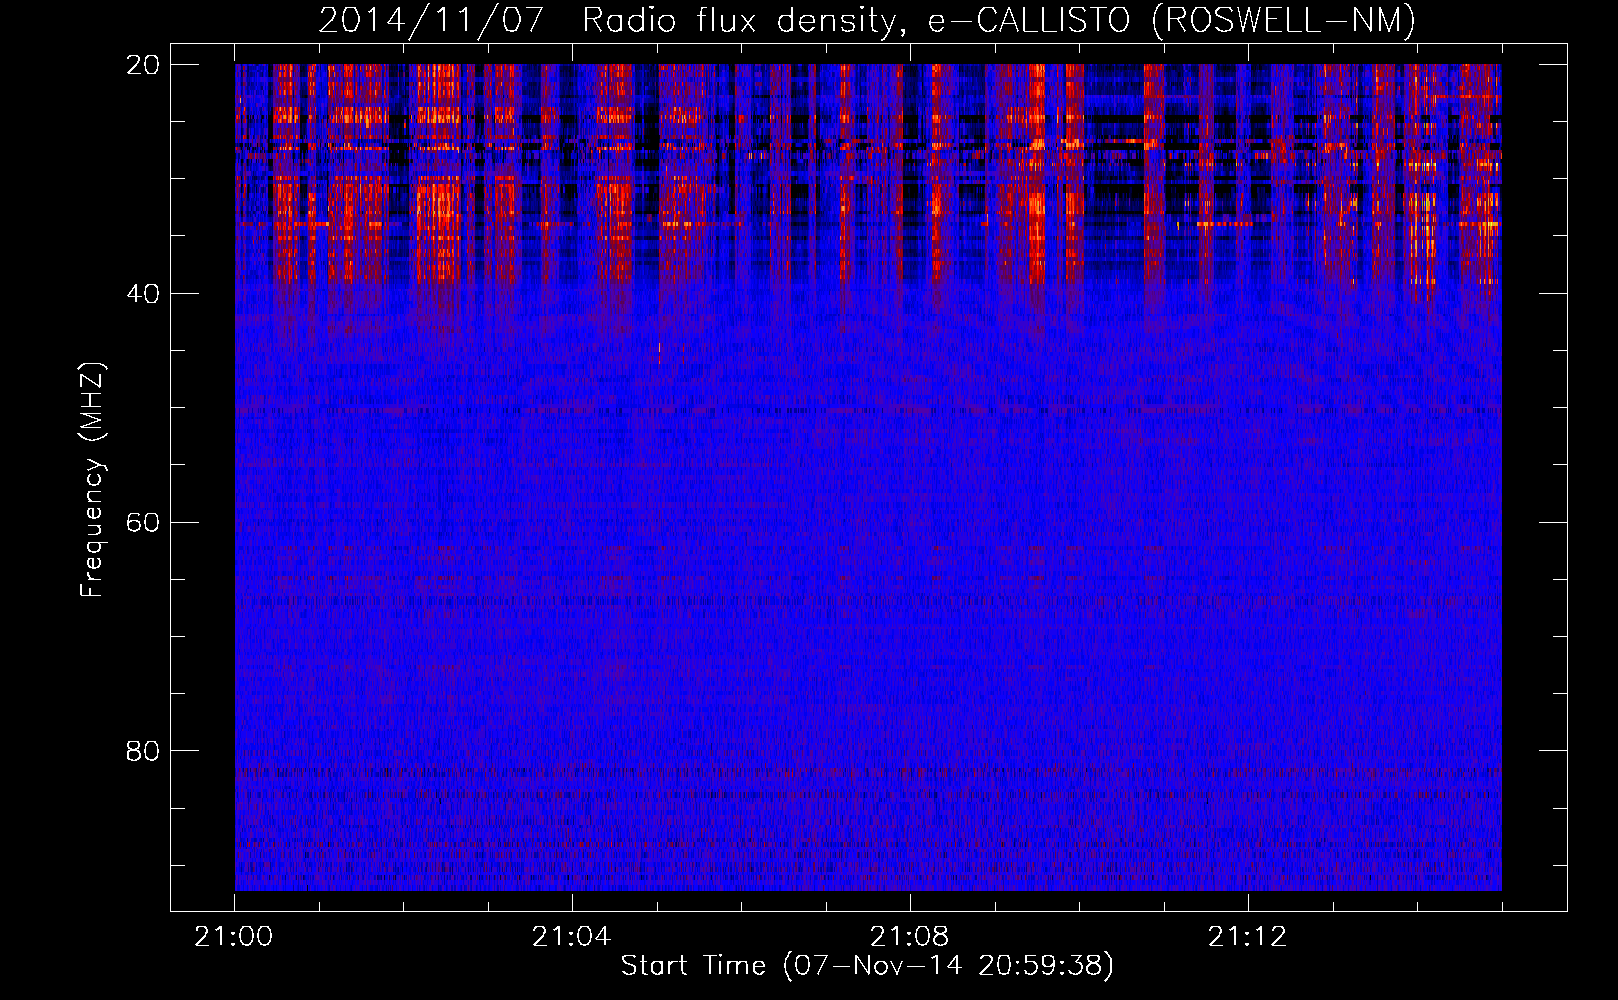Click the y-axis tick label "20"

click(x=143, y=65)
